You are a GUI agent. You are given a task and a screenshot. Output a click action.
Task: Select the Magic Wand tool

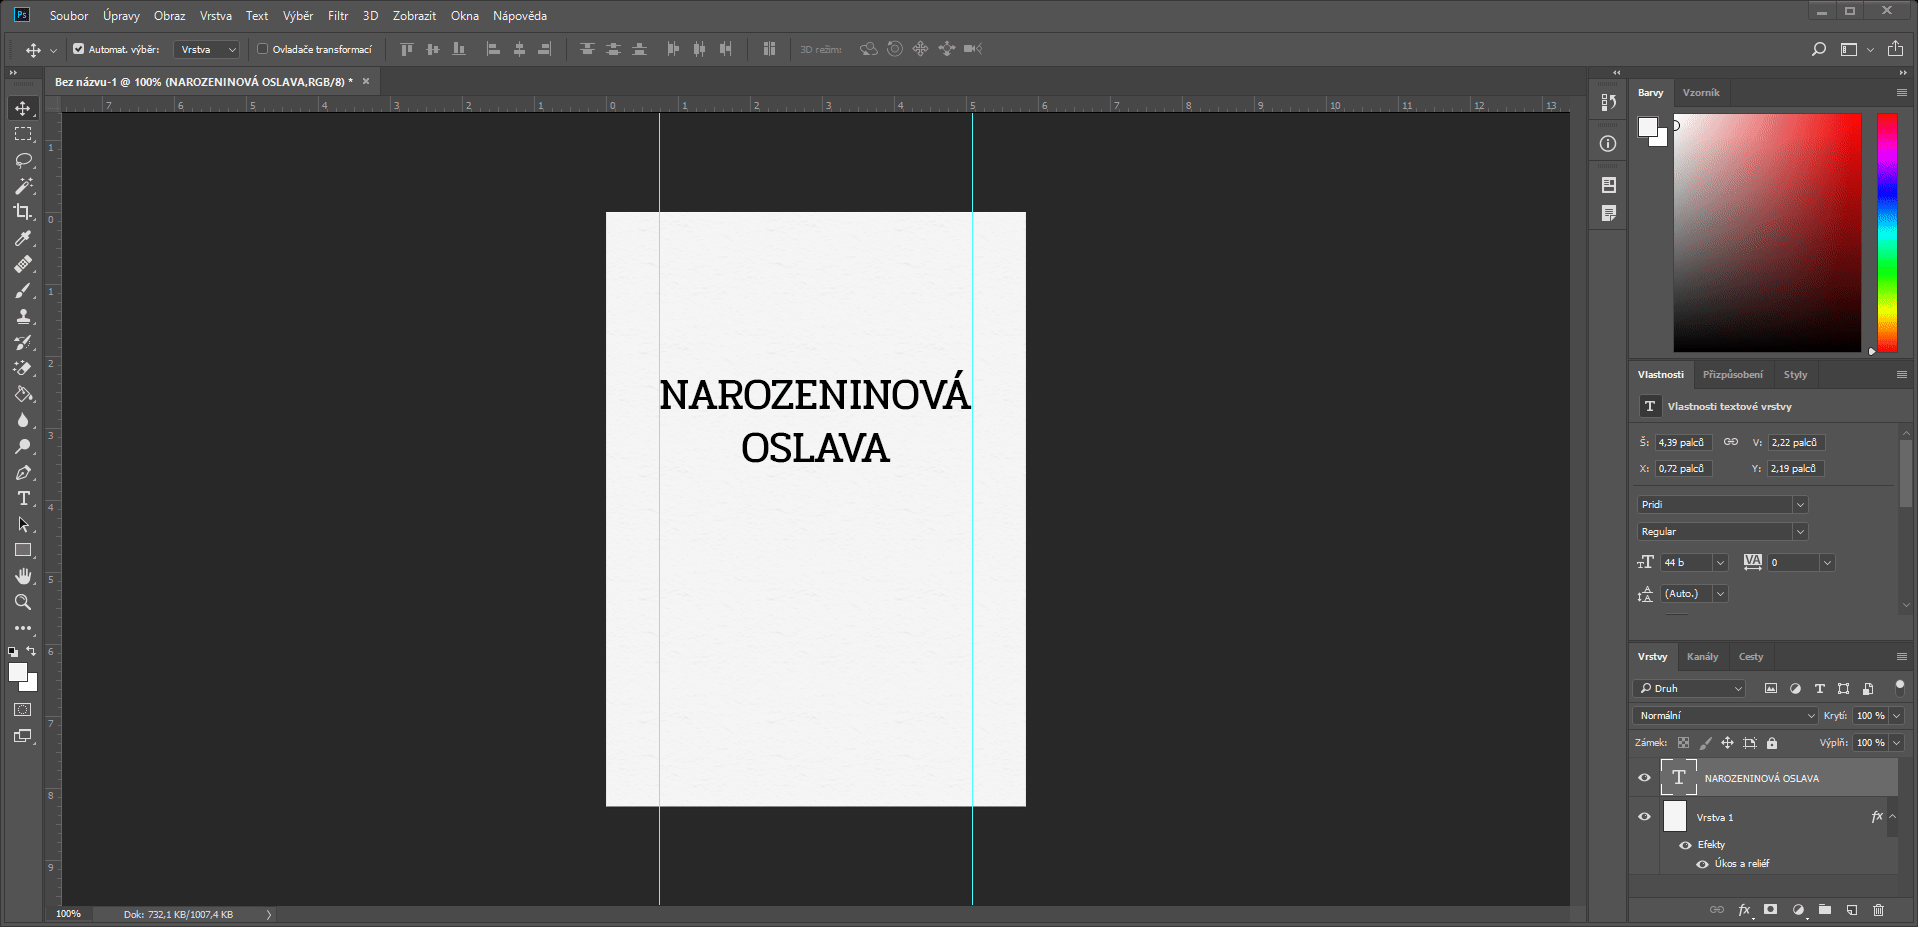tap(23, 186)
